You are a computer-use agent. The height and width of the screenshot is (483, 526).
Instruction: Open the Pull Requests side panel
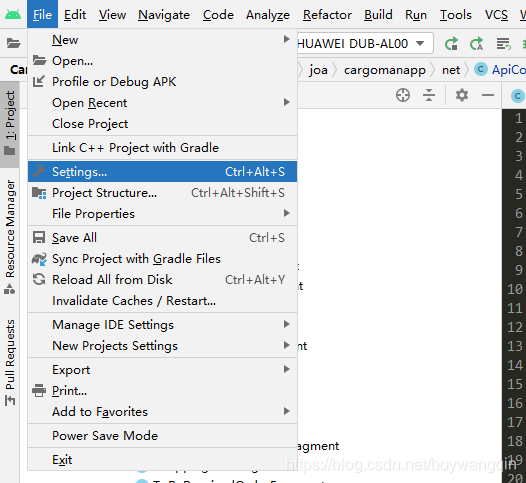(x=10, y=363)
